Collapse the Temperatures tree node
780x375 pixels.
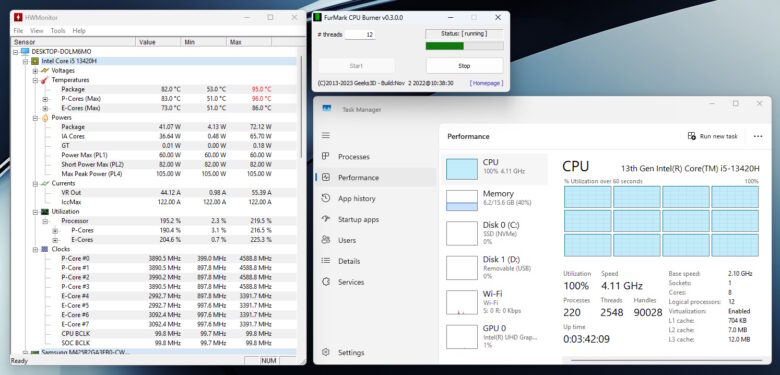click(x=35, y=80)
